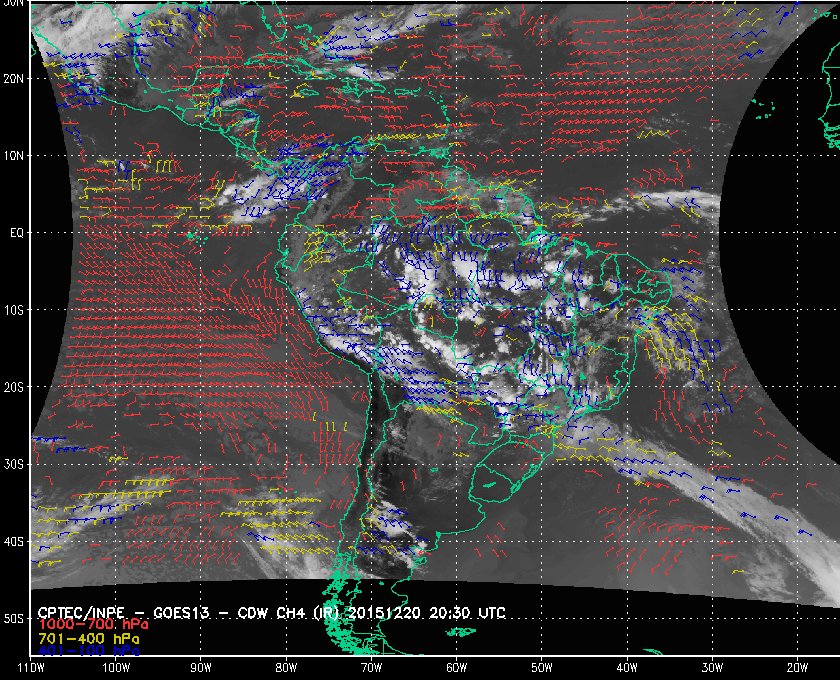Click the 100W longitude label
This screenshot has height=680, width=840.
tap(116, 668)
